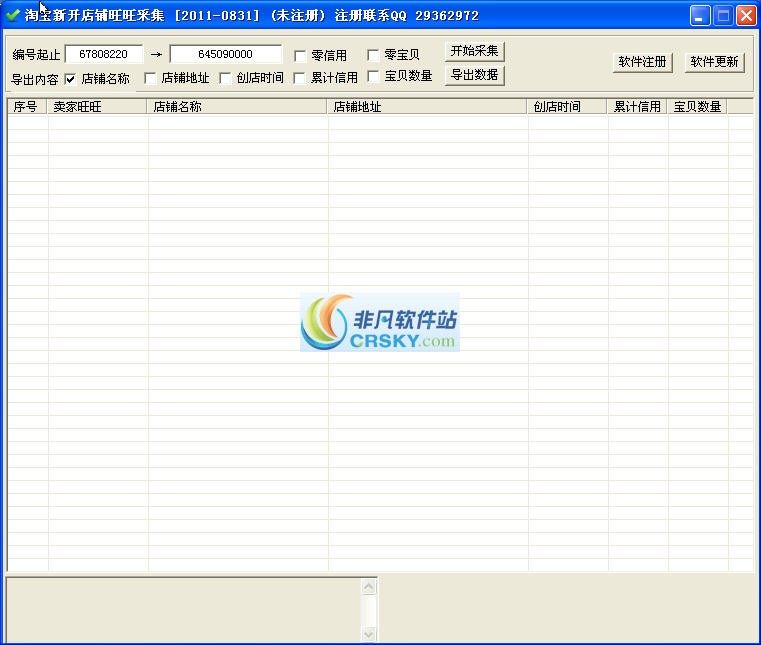Click the log box scroll down arrow
761x645 pixels.
point(369,634)
